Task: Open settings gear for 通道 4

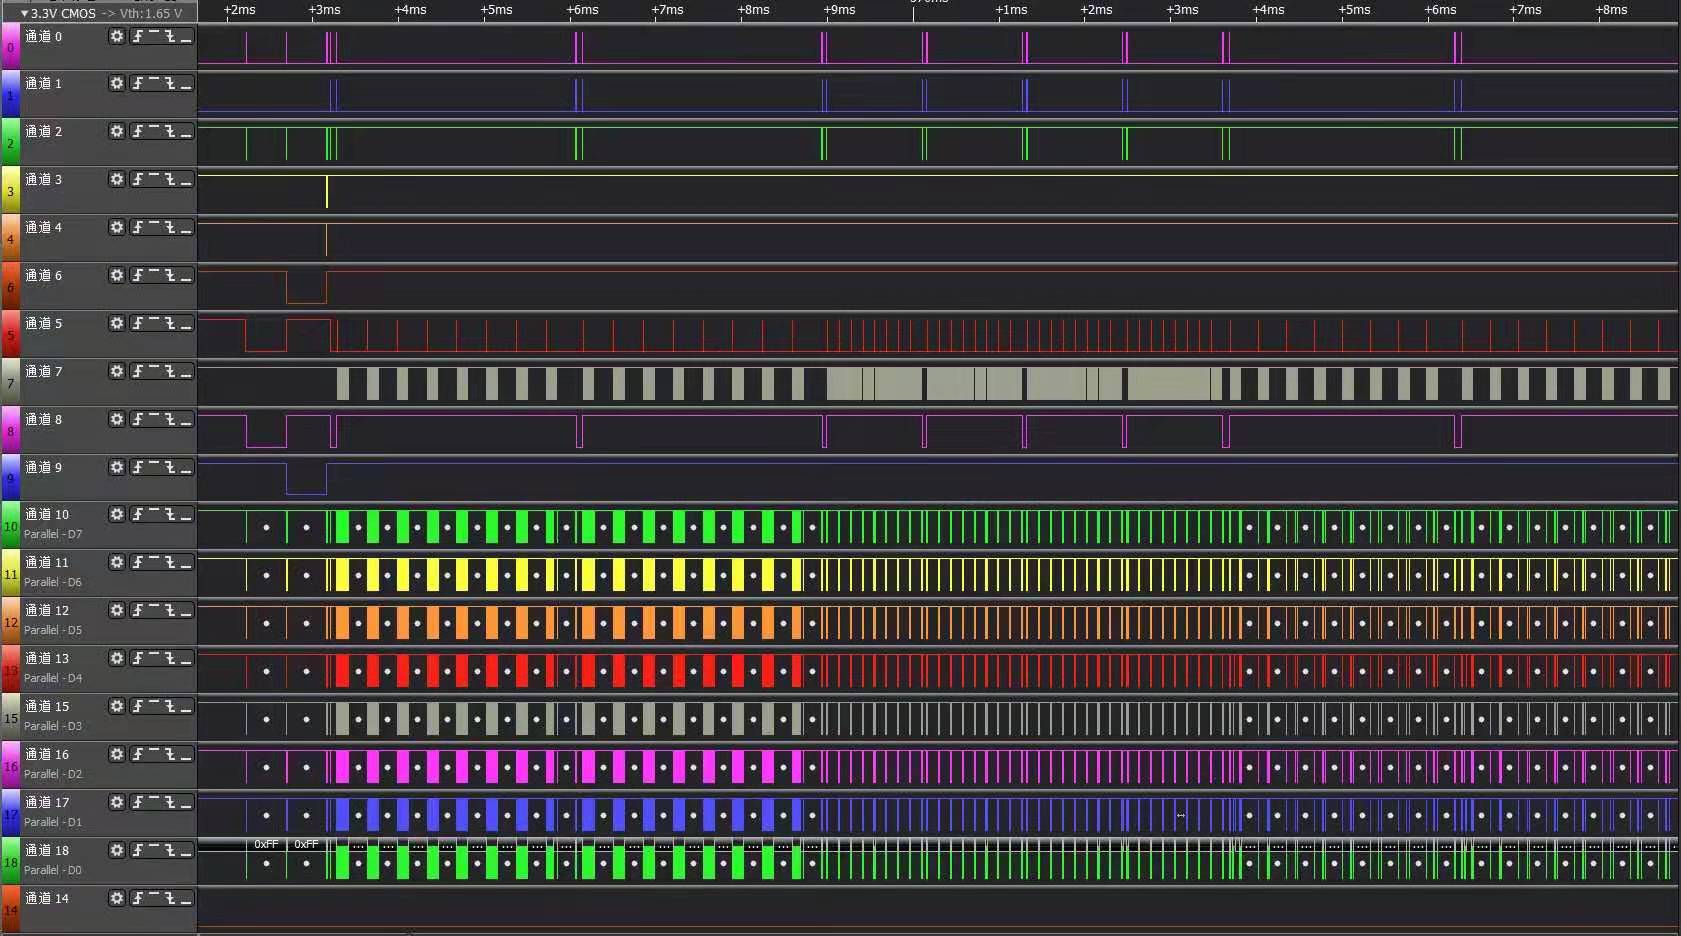Action: coord(117,227)
